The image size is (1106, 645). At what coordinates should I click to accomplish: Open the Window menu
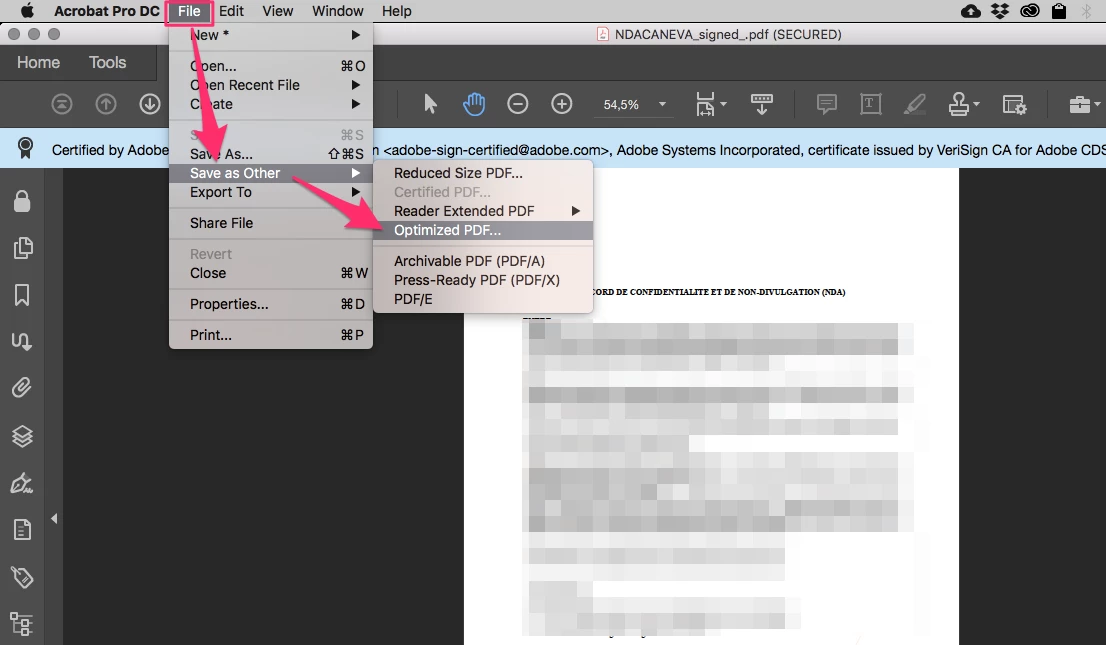337,11
